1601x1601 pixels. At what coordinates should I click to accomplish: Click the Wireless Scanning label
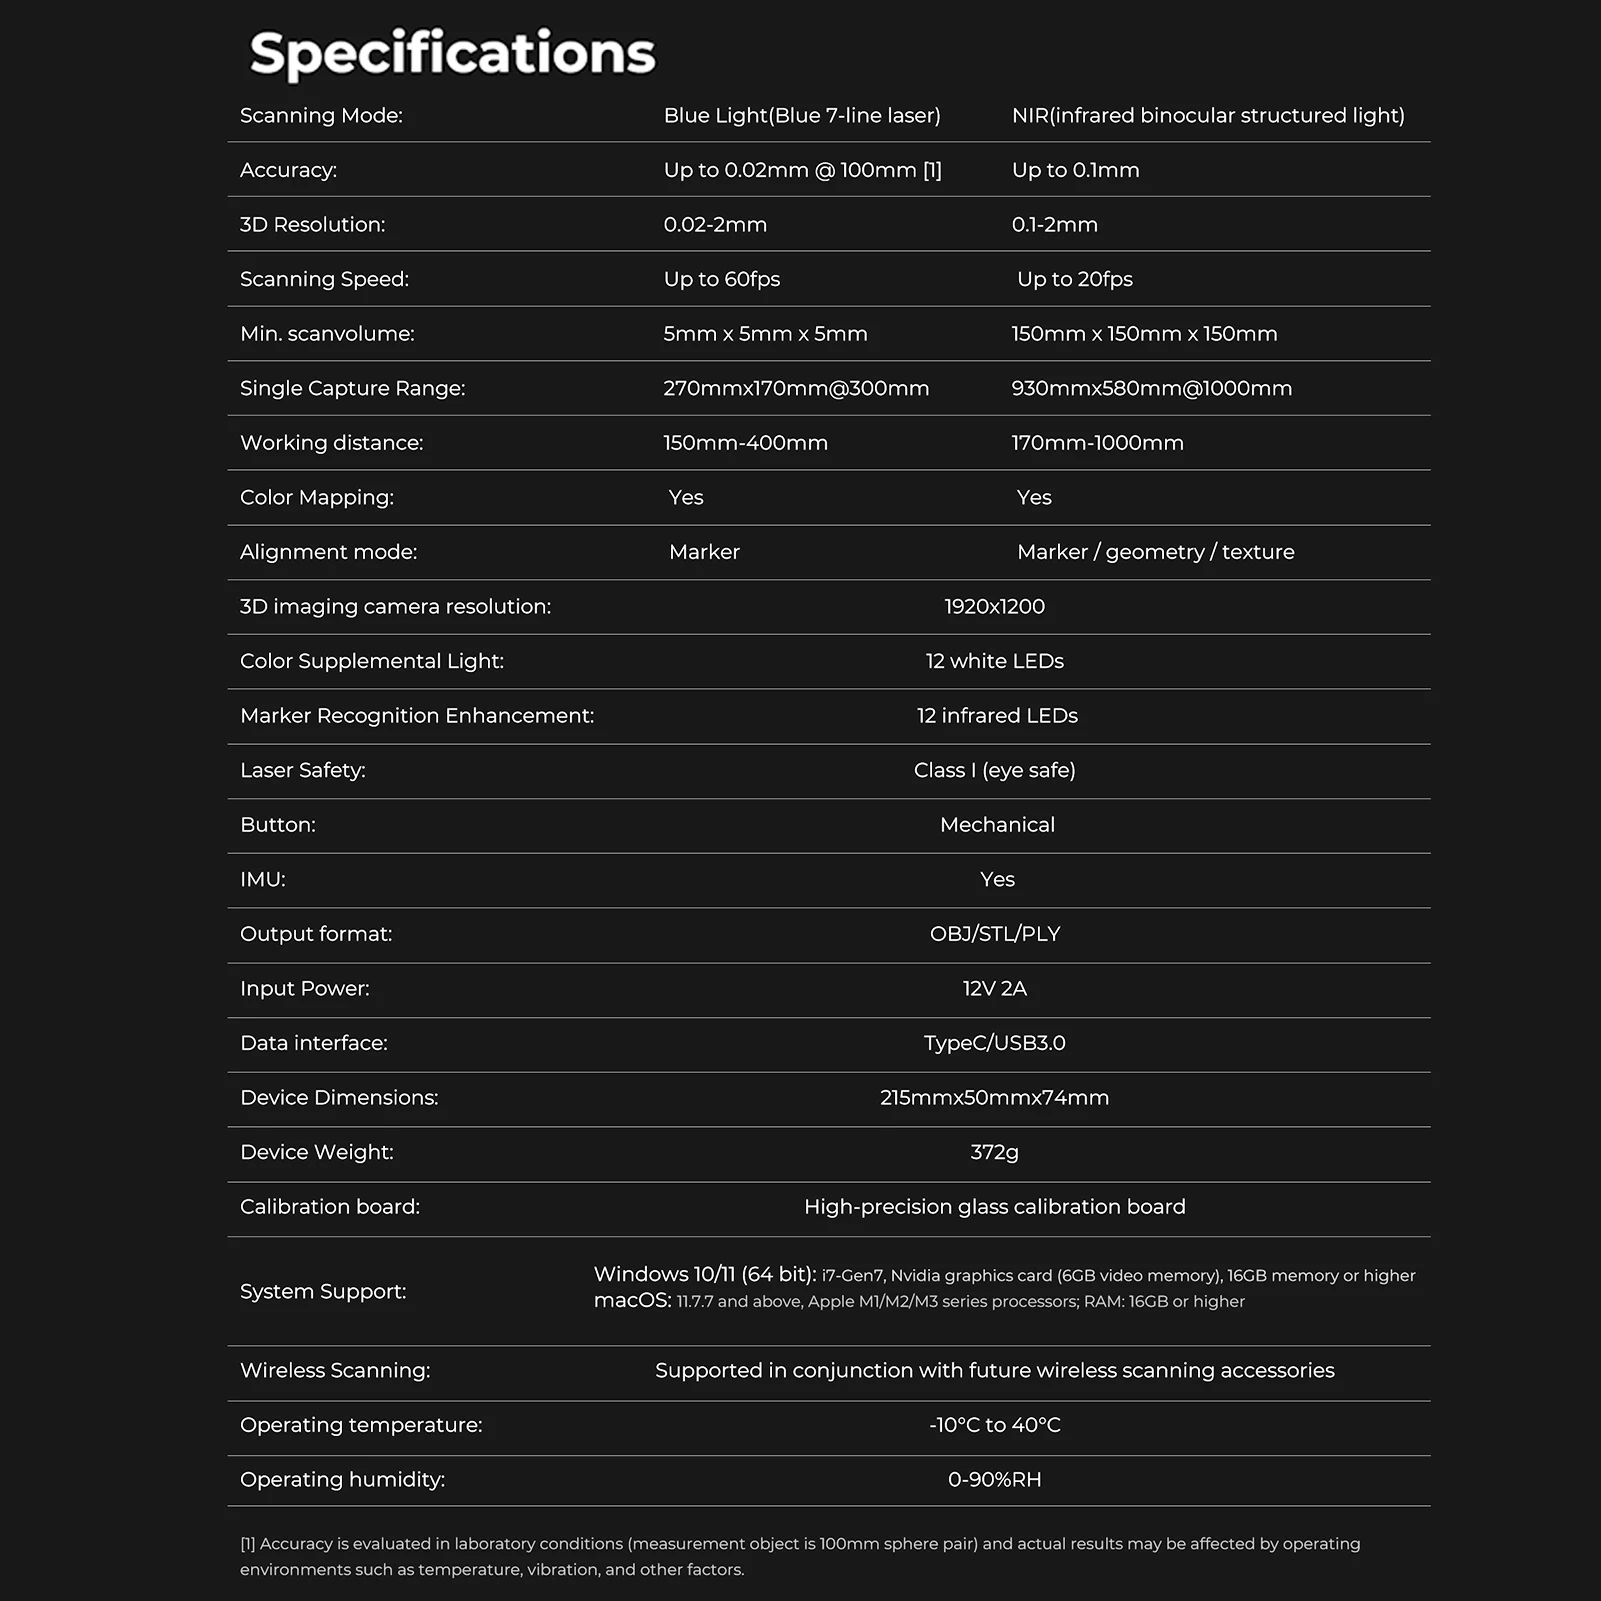(x=335, y=1371)
